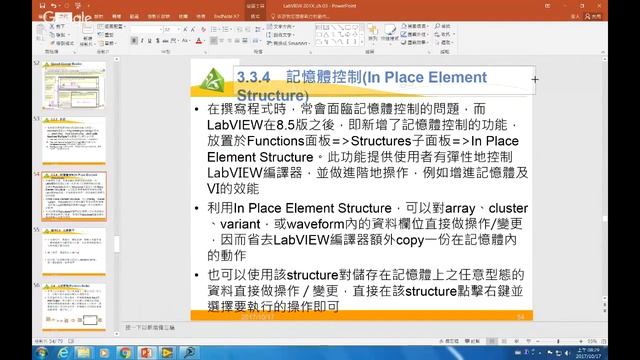
Task: Expand the shapes gallery with its More arrow
Action: (362, 42)
